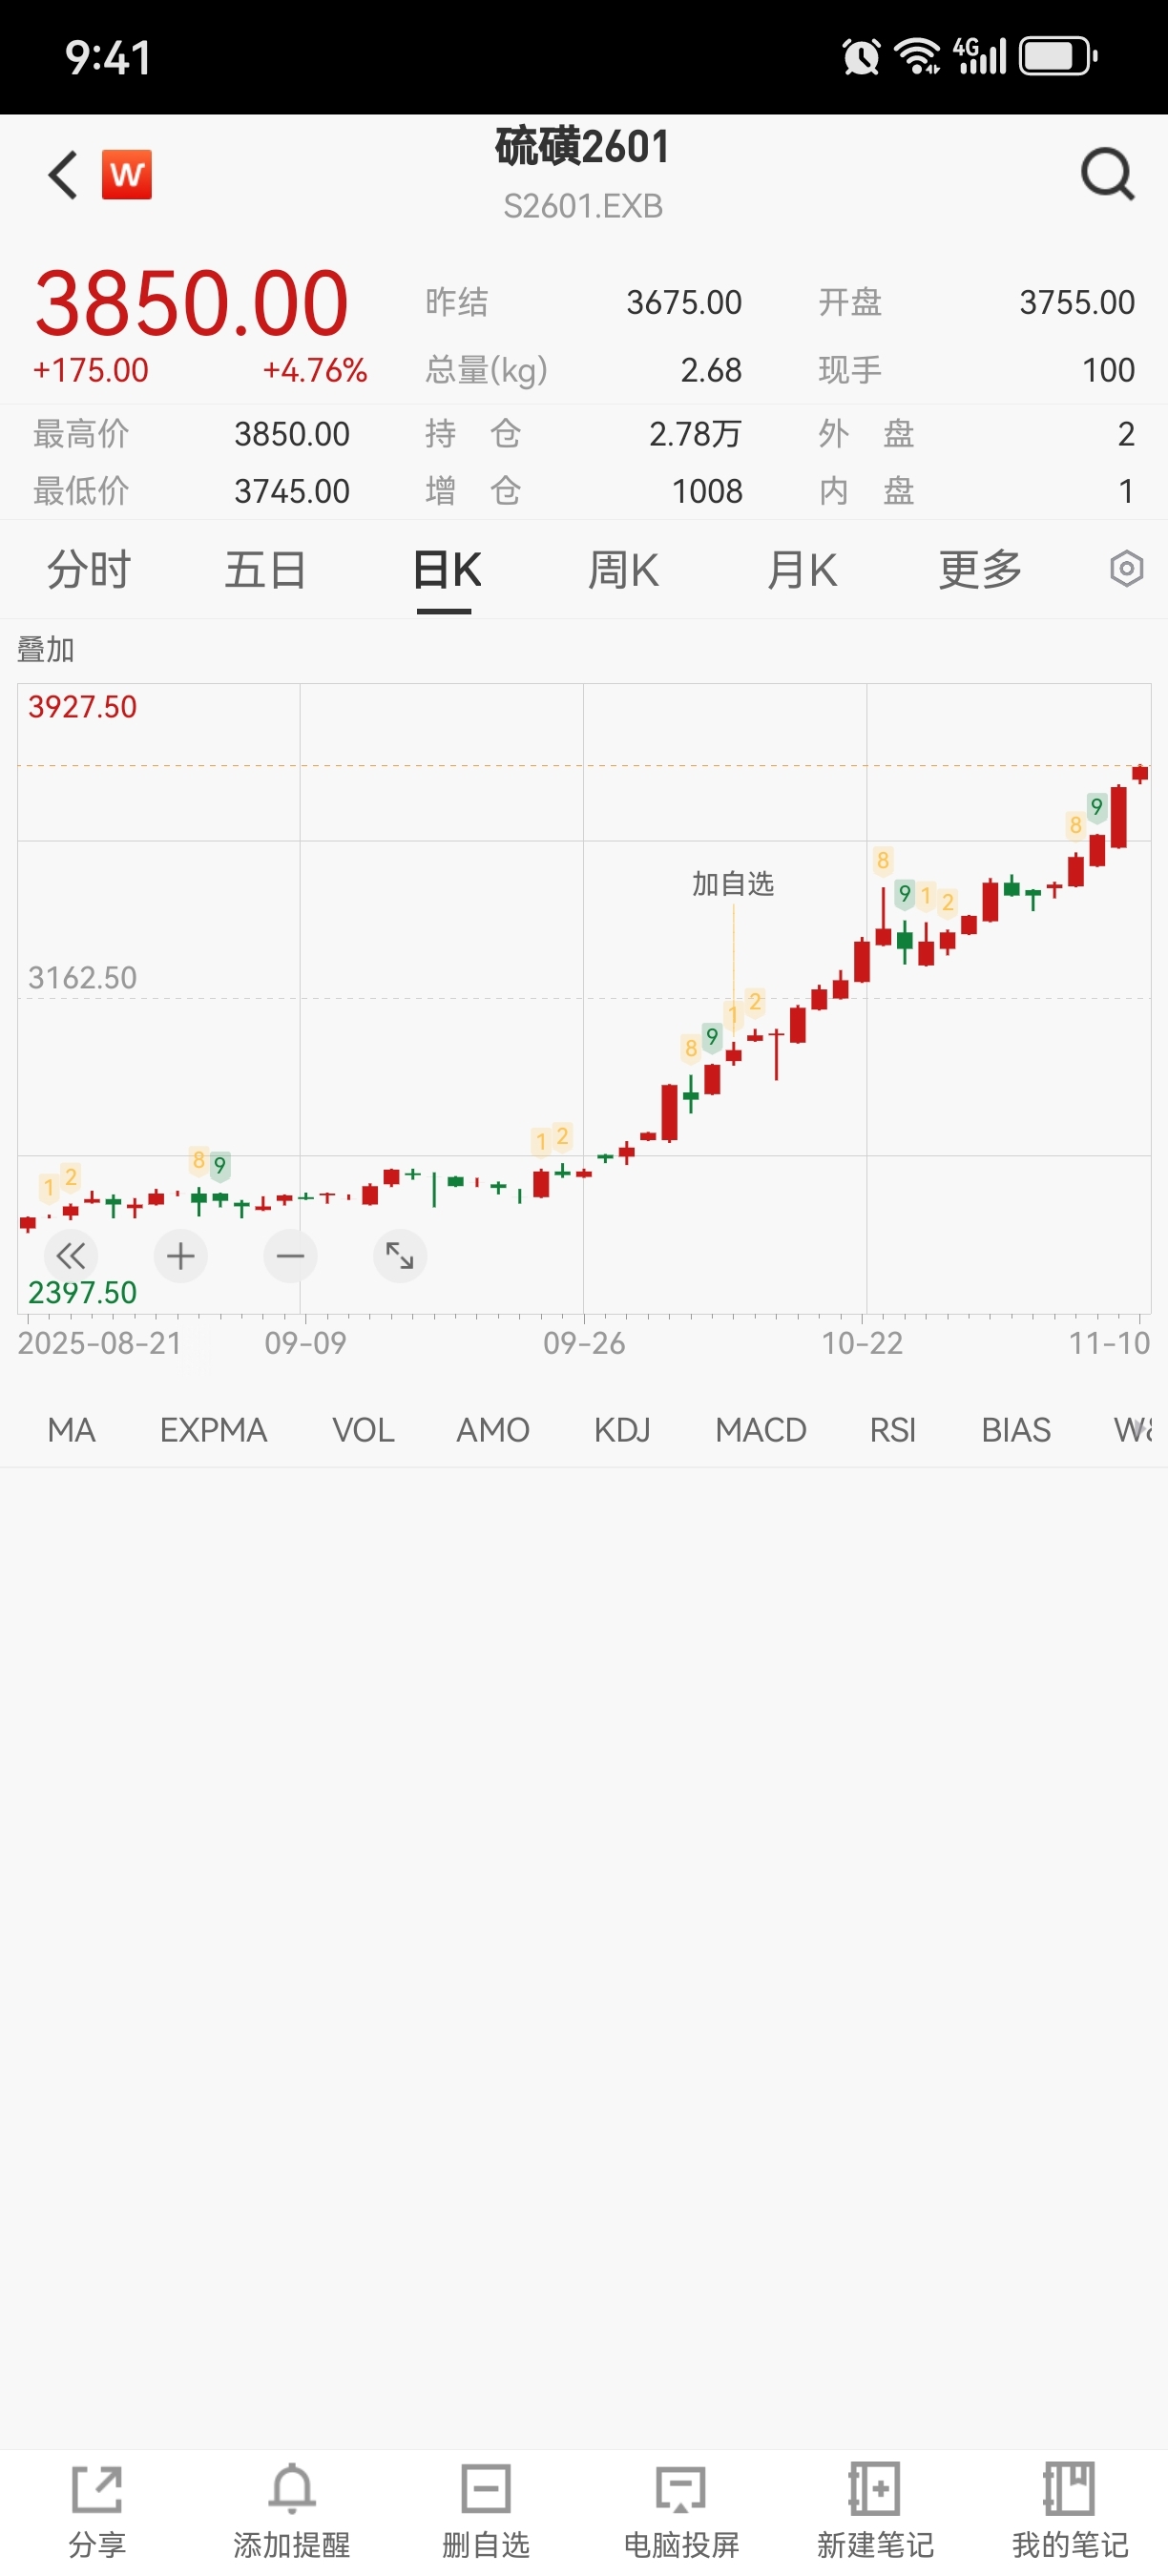This screenshot has width=1168, height=2576.
Task: Tap the 分享 share icon
Action: [x=97, y=2490]
